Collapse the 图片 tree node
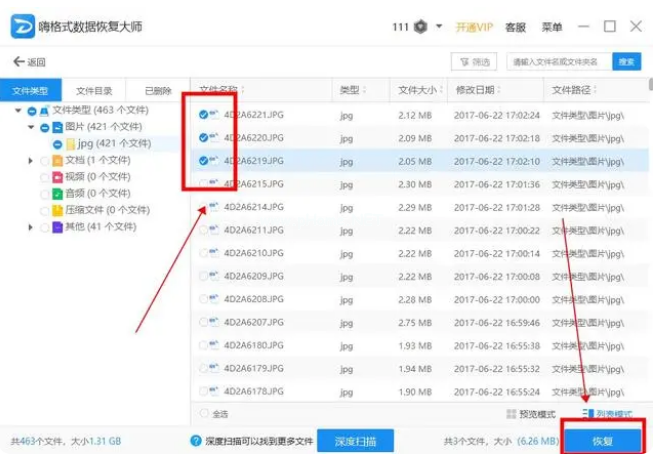Viewport: 653px width, 458px height. [31, 127]
